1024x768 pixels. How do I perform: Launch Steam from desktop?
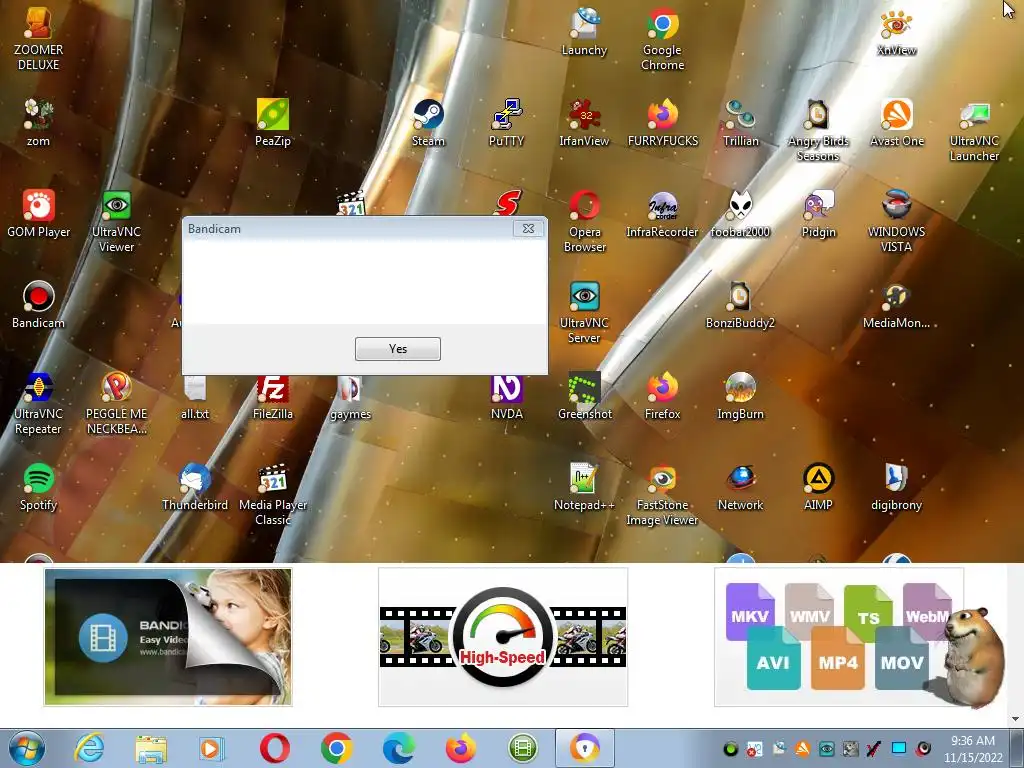(x=428, y=123)
